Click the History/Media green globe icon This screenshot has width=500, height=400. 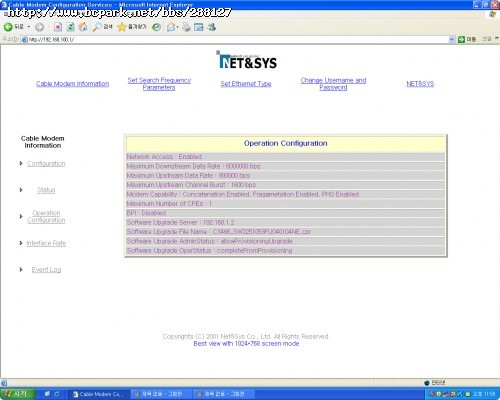tap(156, 27)
